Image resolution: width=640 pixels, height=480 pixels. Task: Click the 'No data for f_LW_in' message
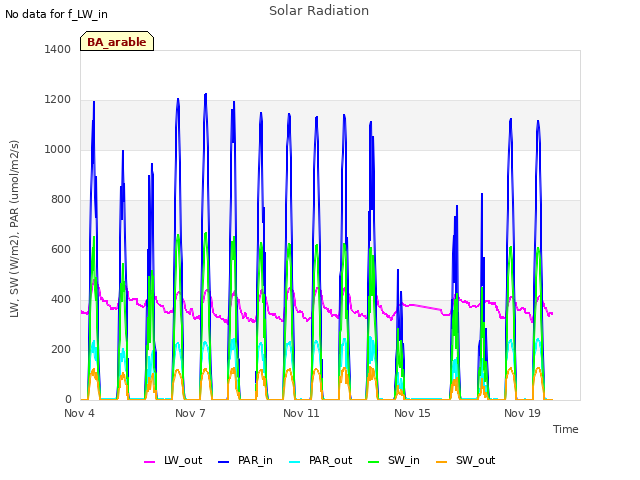point(56,14)
